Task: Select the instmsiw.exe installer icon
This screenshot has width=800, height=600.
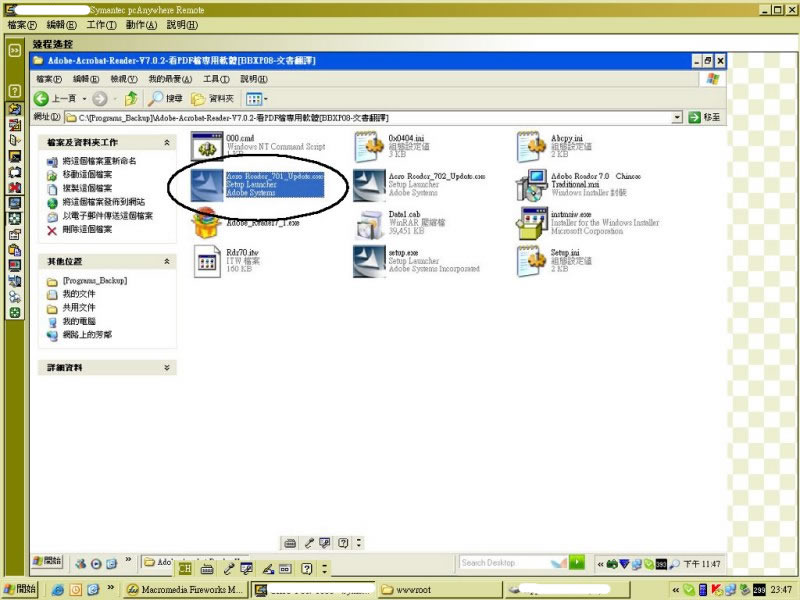Action: [x=532, y=223]
